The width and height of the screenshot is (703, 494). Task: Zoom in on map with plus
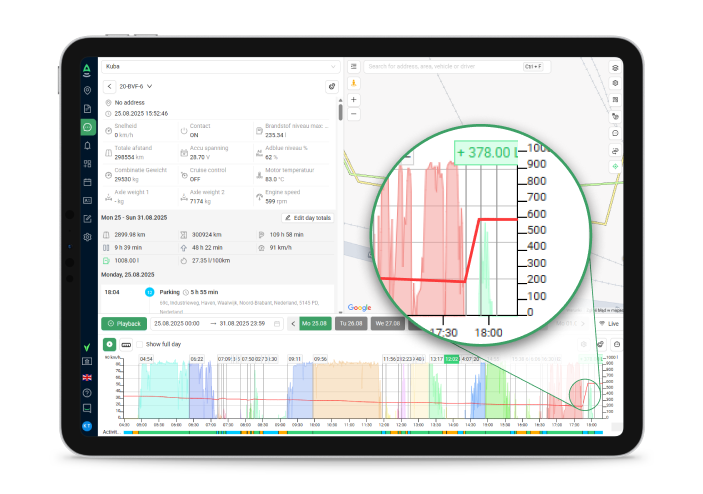(x=353, y=100)
